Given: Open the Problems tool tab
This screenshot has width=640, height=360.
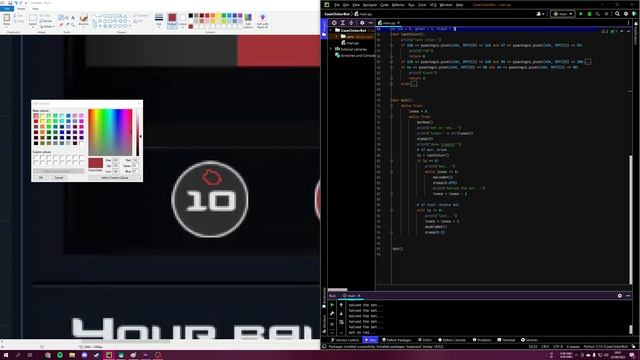Looking at the screenshot, I should point(482,340).
